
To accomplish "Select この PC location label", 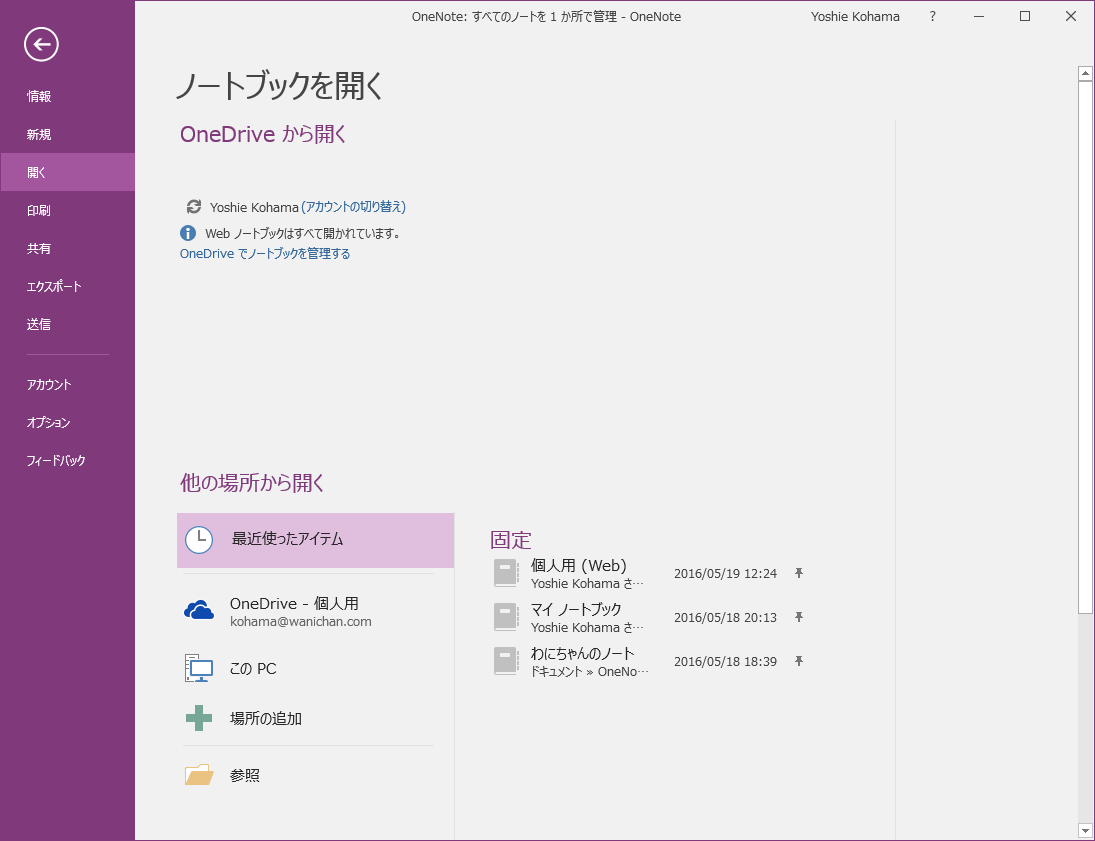I will 253,668.
